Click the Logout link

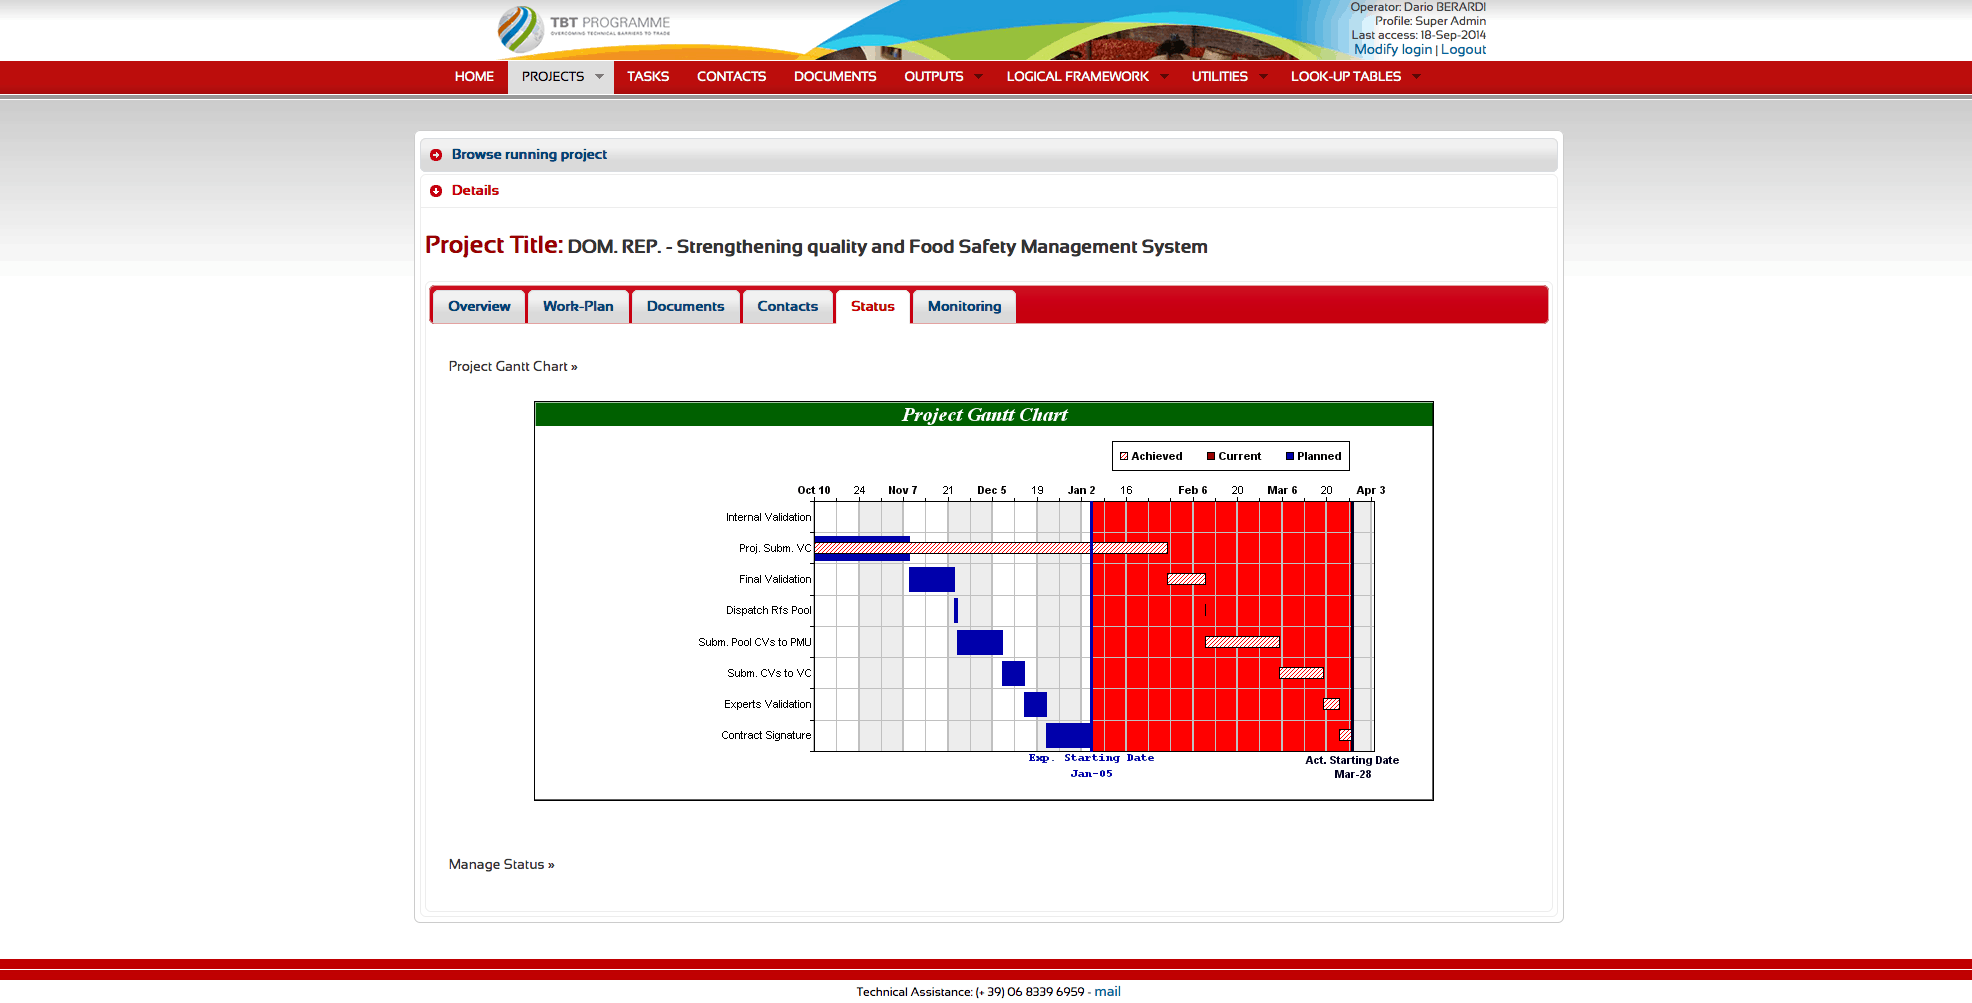pos(1463,50)
